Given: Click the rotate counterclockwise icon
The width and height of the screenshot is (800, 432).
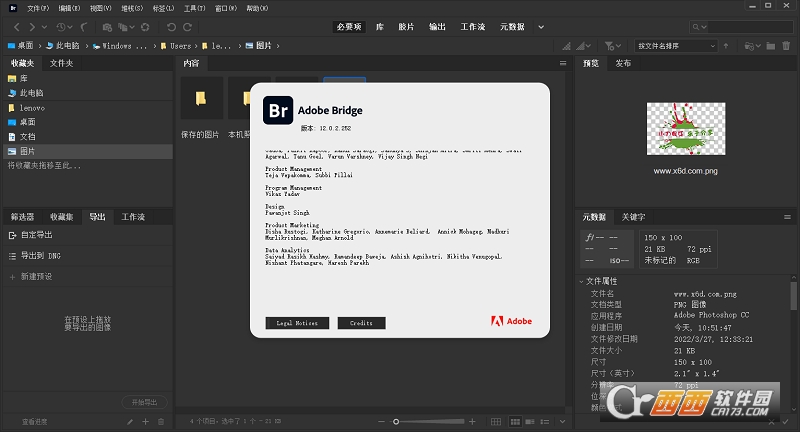Looking at the screenshot, I should [x=170, y=26].
